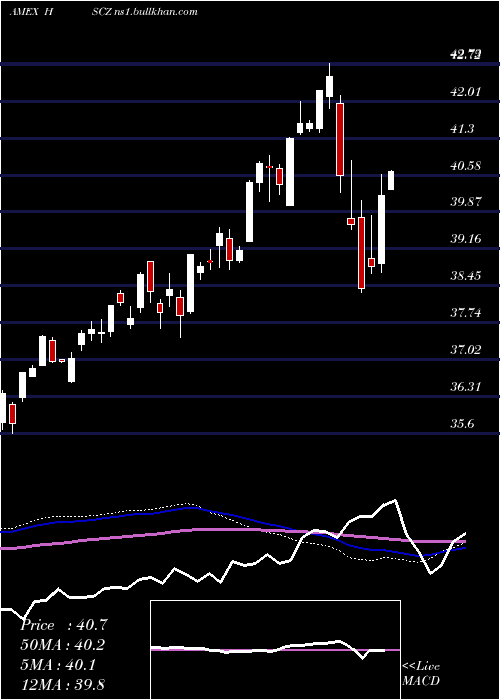Click the AMEX exchange label in header
The width and height of the screenshot is (500, 700).
click(24, 12)
